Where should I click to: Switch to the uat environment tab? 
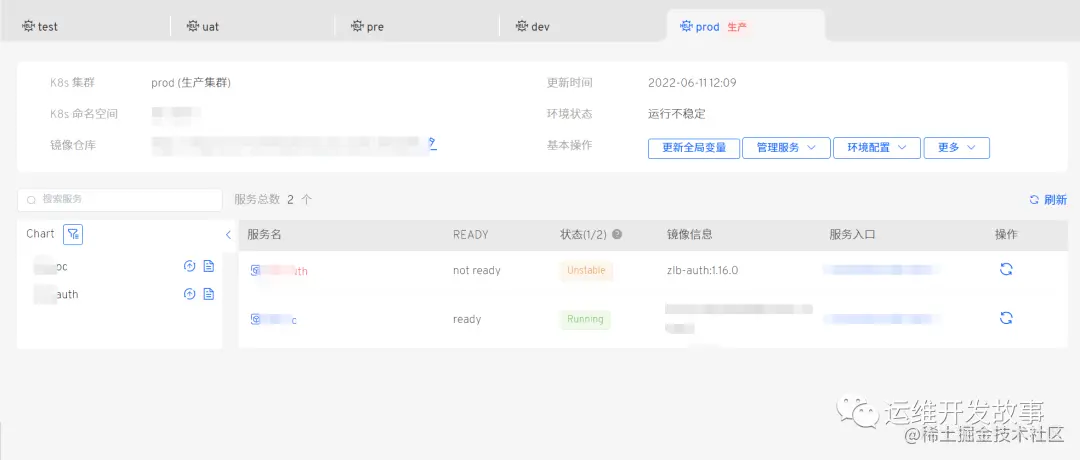click(x=202, y=27)
